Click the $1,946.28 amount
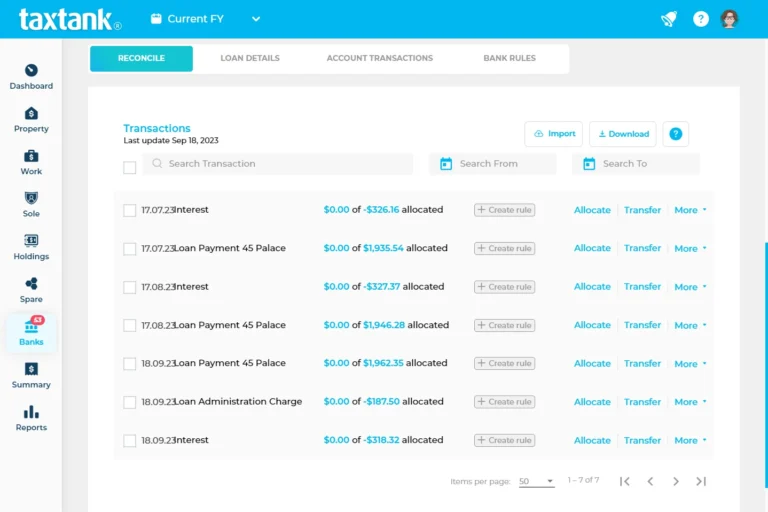The width and height of the screenshot is (768, 512). (384, 325)
